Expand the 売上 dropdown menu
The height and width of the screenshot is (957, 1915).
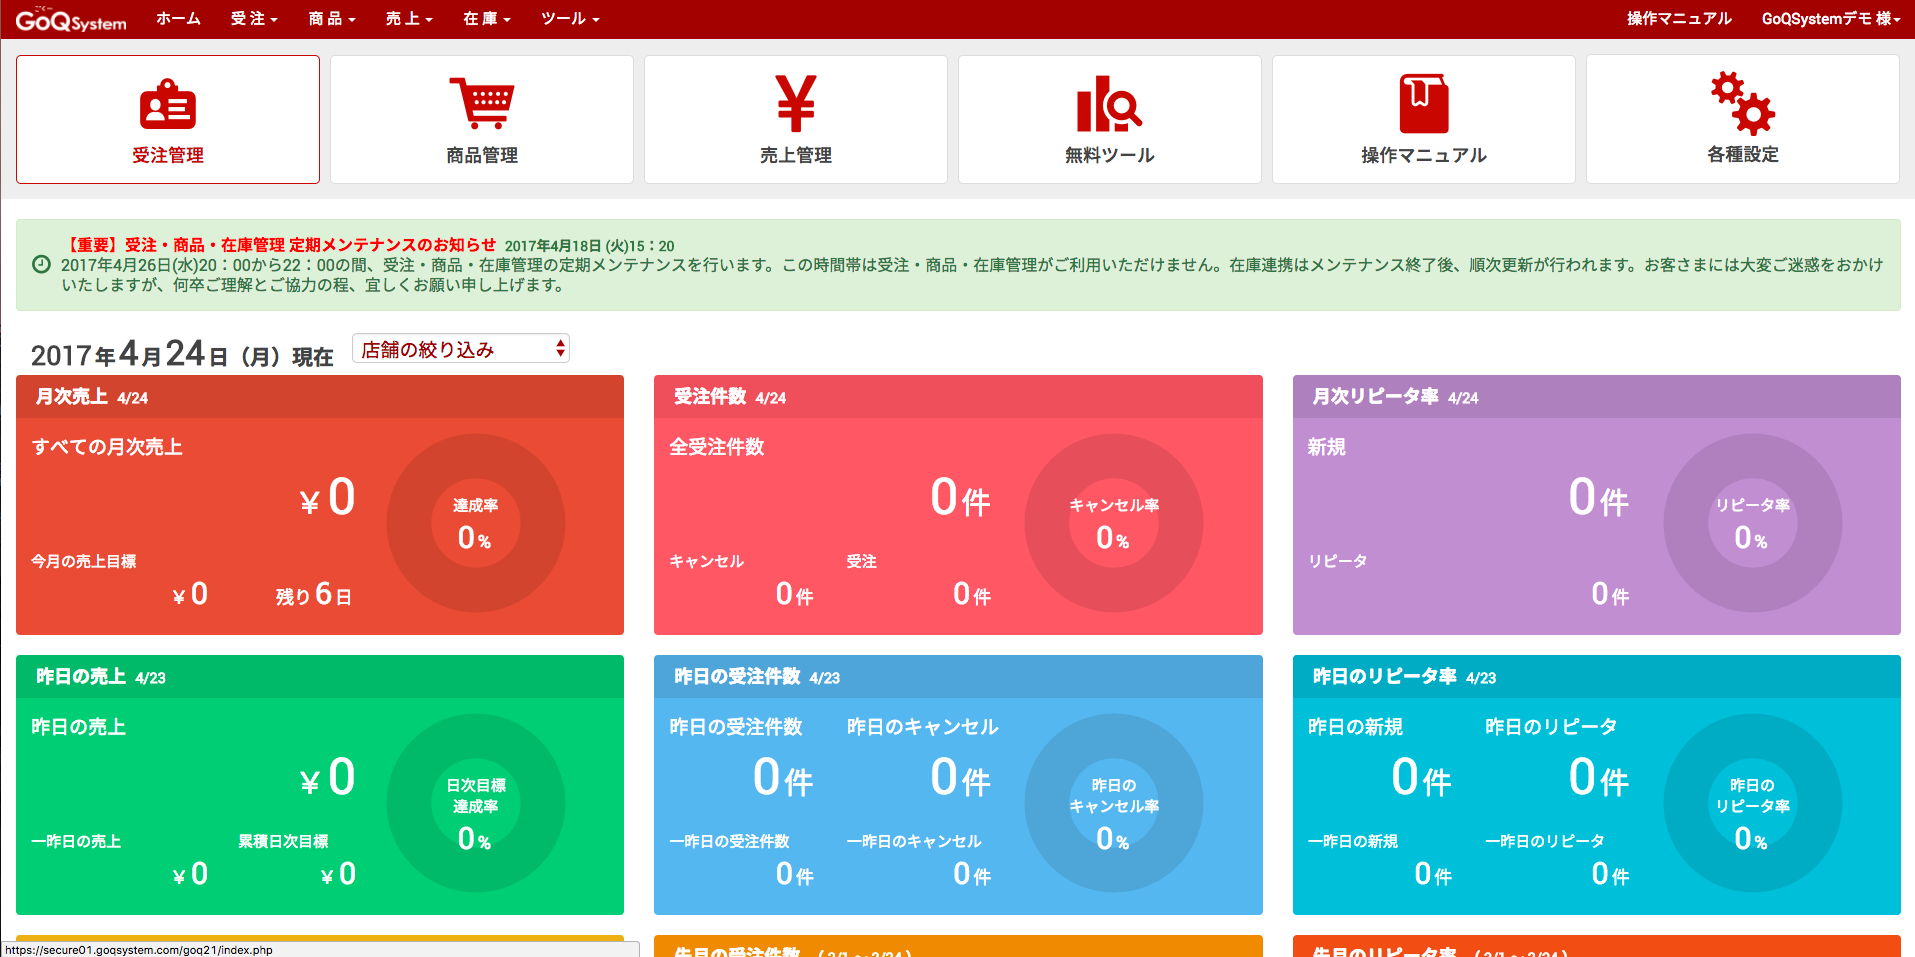(x=409, y=19)
